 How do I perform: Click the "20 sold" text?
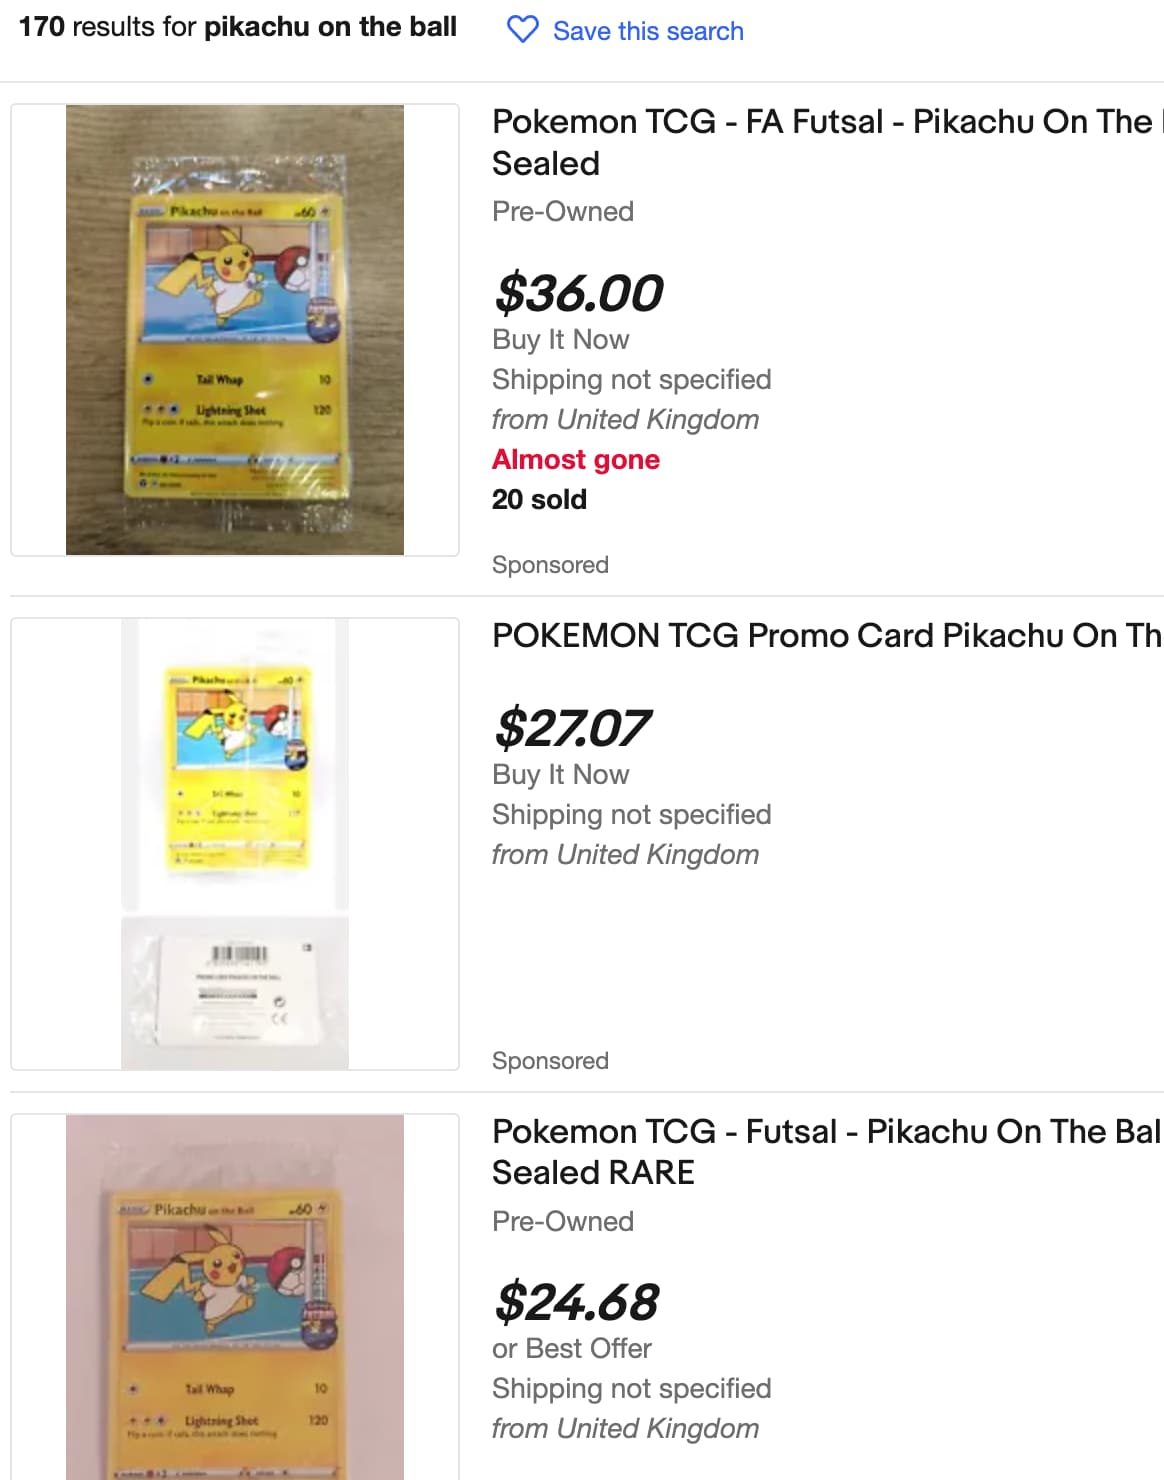[x=539, y=499]
